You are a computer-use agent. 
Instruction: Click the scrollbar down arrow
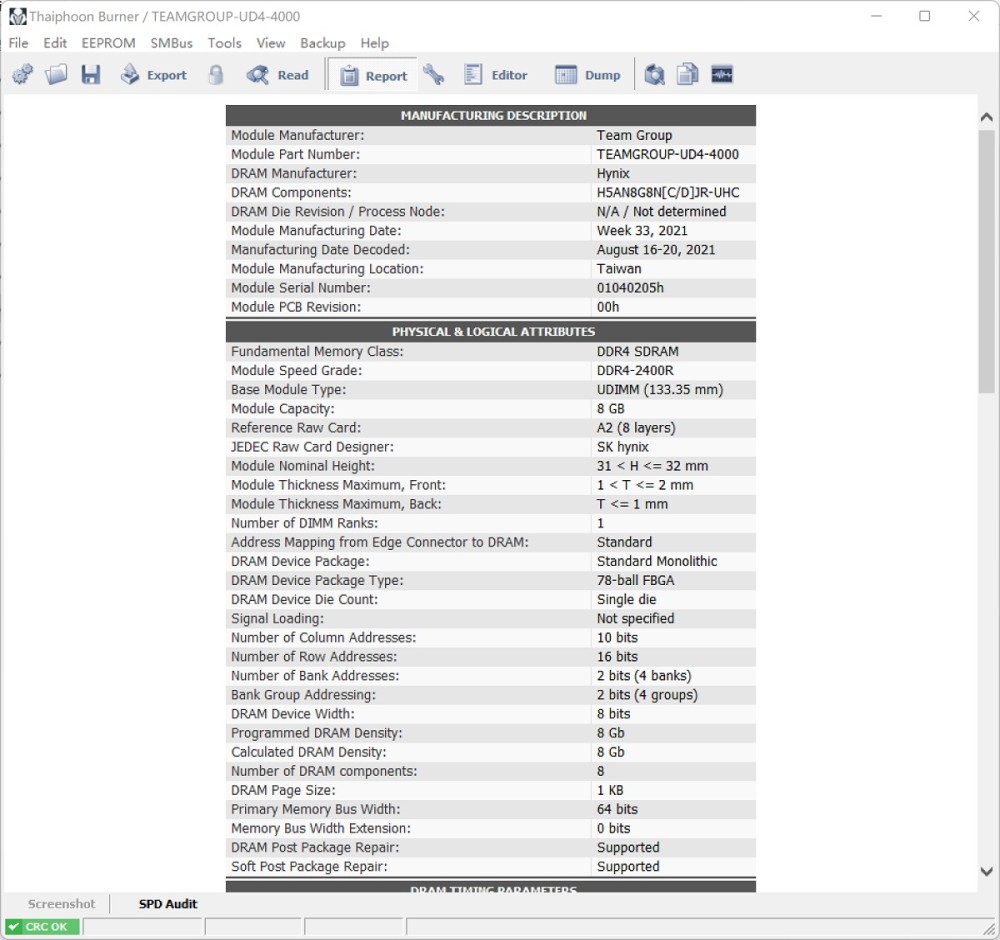pyautogui.click(x=987, y=871)
